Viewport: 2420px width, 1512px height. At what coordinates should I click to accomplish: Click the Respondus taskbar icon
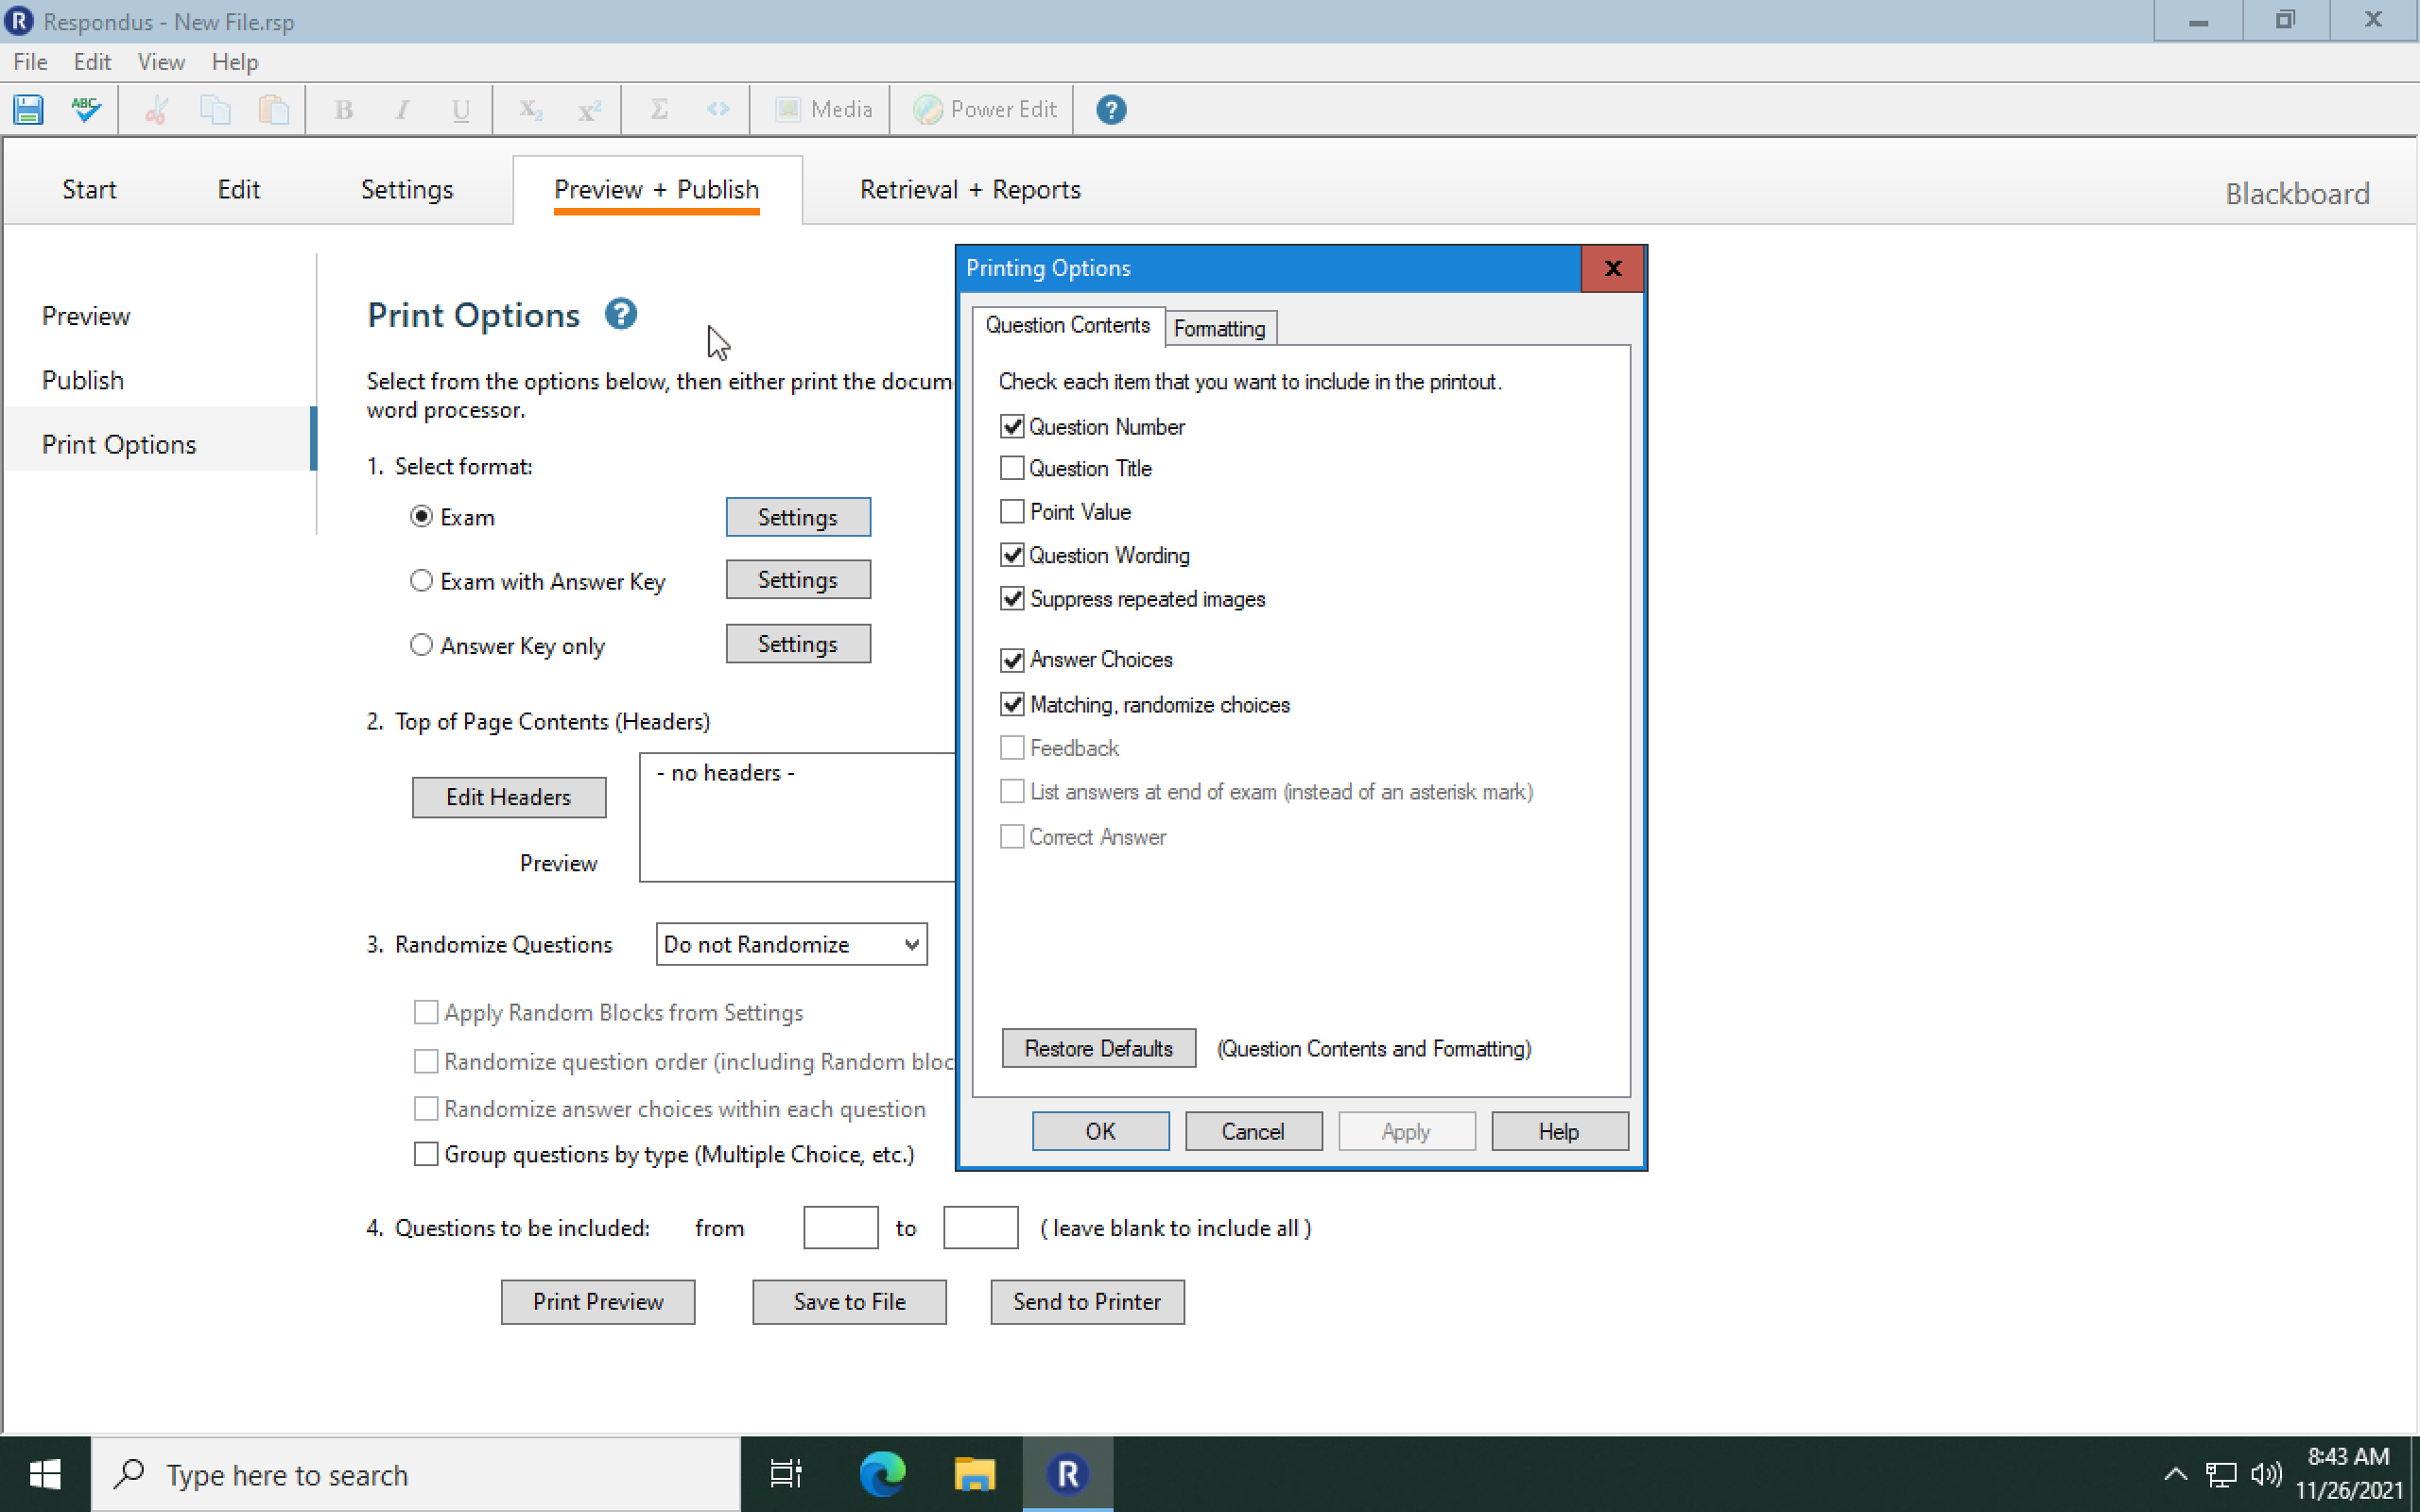[x=1067, y=1474]
